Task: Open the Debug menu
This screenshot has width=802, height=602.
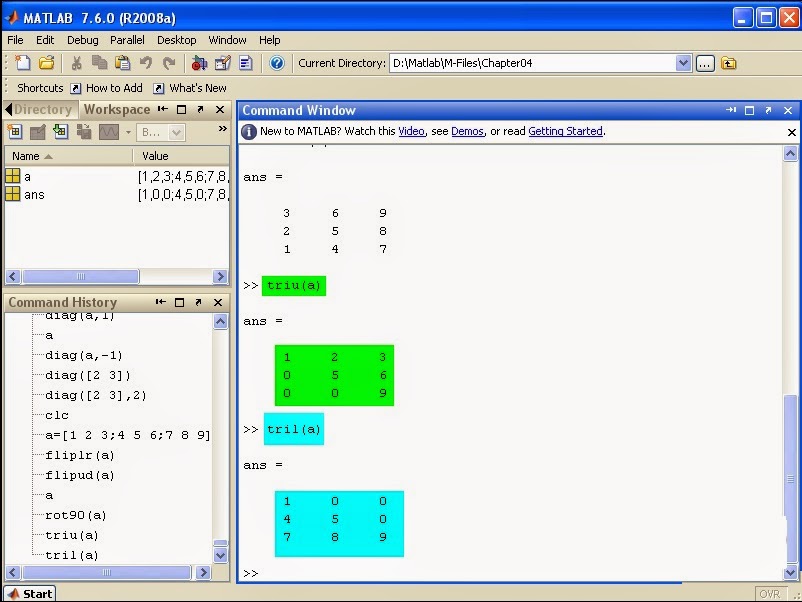Action: coord(82,40)
